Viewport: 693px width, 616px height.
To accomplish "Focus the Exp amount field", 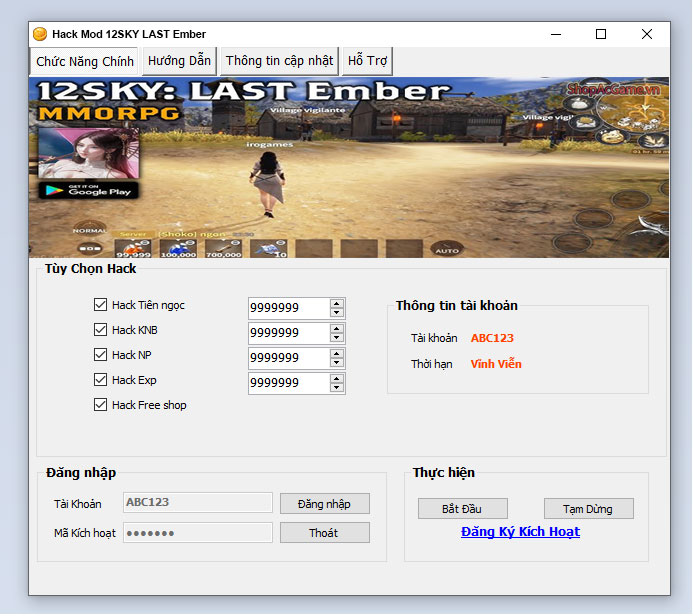I will click(289, 383).
